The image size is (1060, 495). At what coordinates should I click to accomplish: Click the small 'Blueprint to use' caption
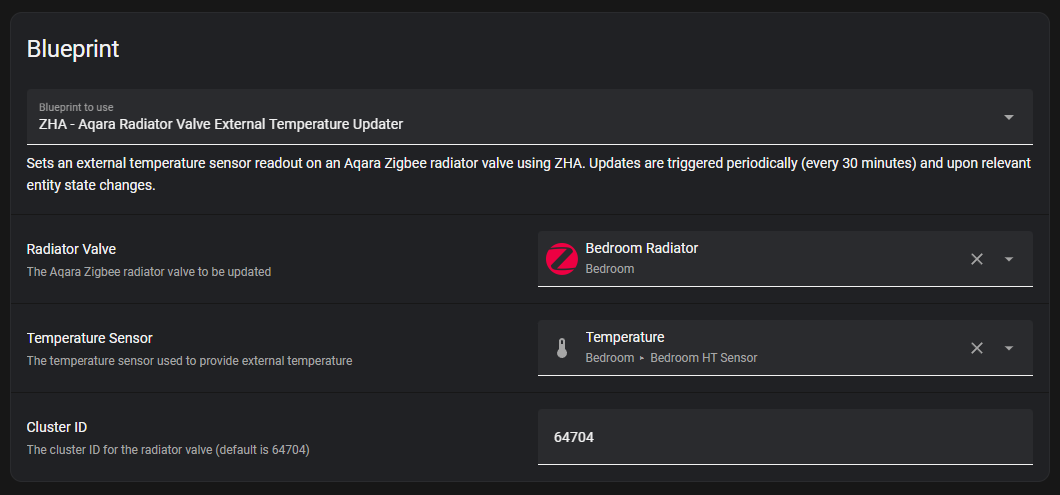76,107
